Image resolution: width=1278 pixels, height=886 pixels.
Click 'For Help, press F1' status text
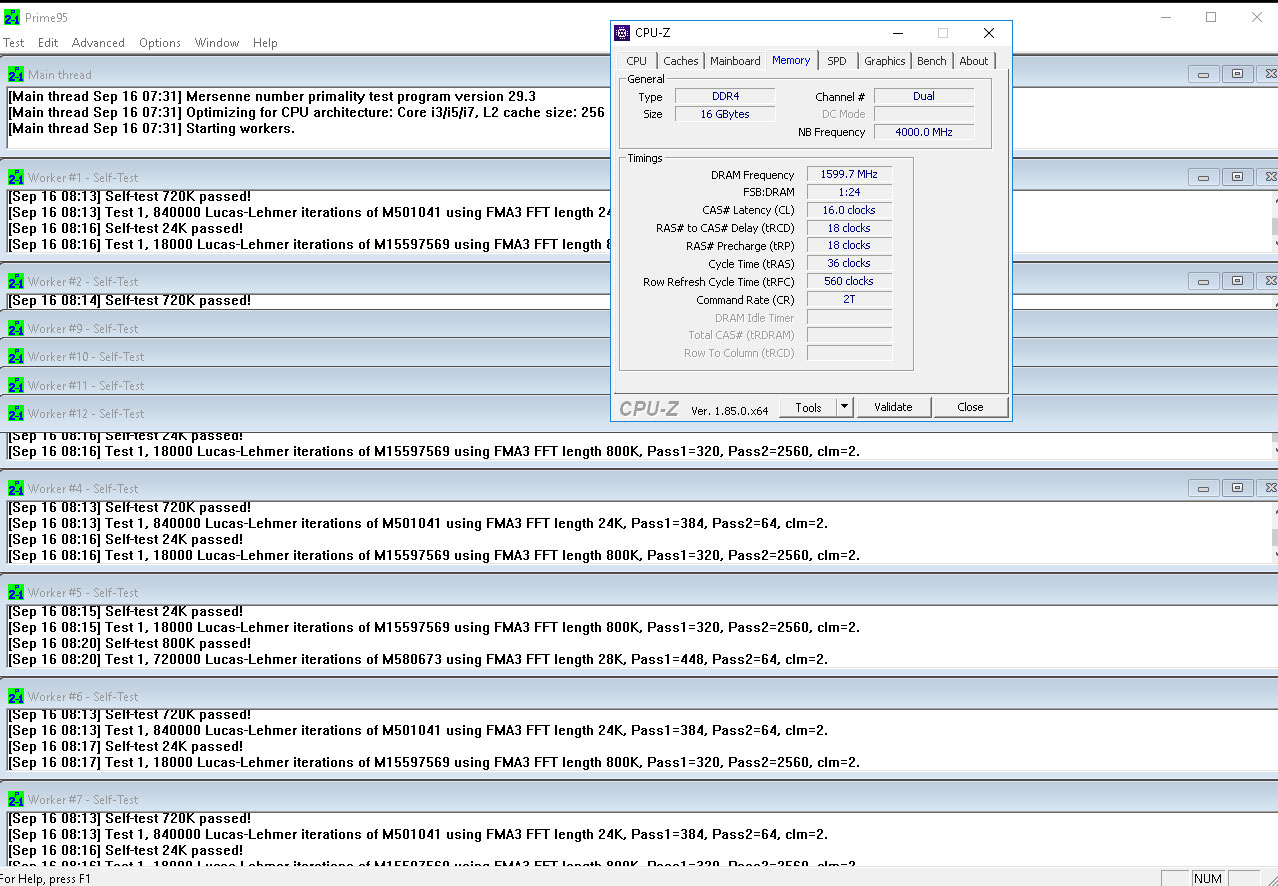tap(45, 879)
